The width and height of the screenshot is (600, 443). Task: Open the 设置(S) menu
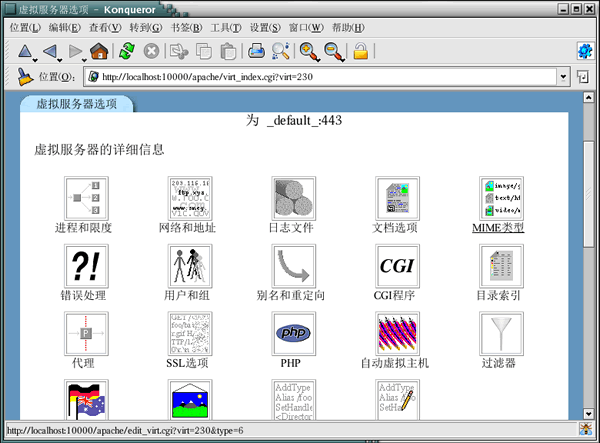coord(265,28)
